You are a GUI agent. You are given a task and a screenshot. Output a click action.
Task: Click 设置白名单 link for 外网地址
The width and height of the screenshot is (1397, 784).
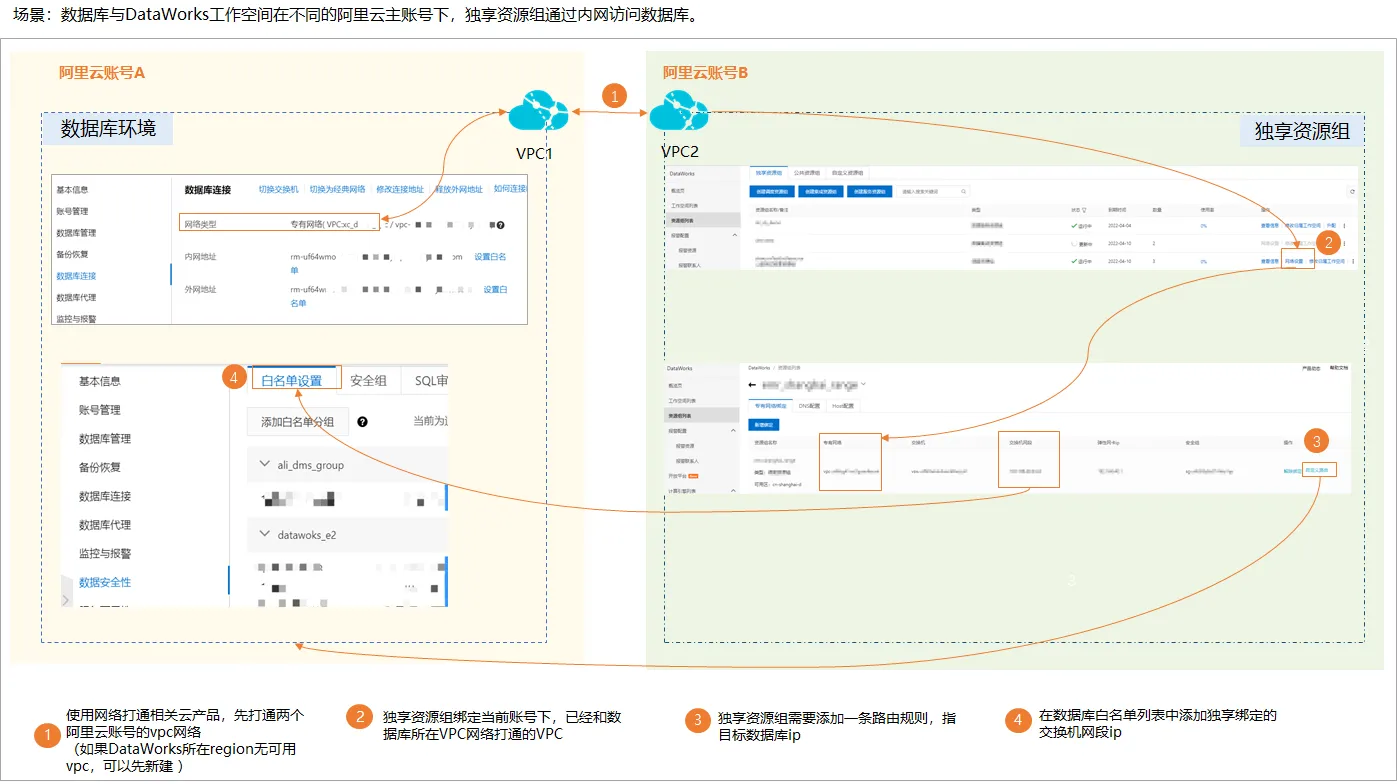click(x=496, y=290)
